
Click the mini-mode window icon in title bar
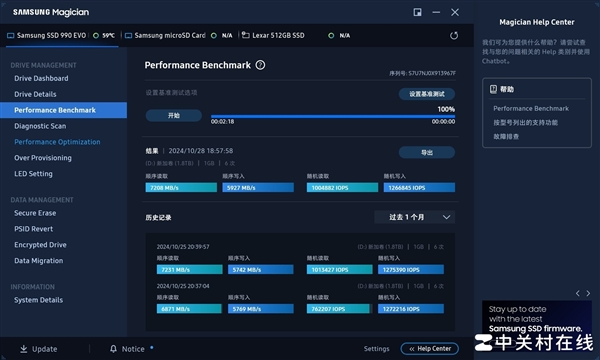point(417,12)
